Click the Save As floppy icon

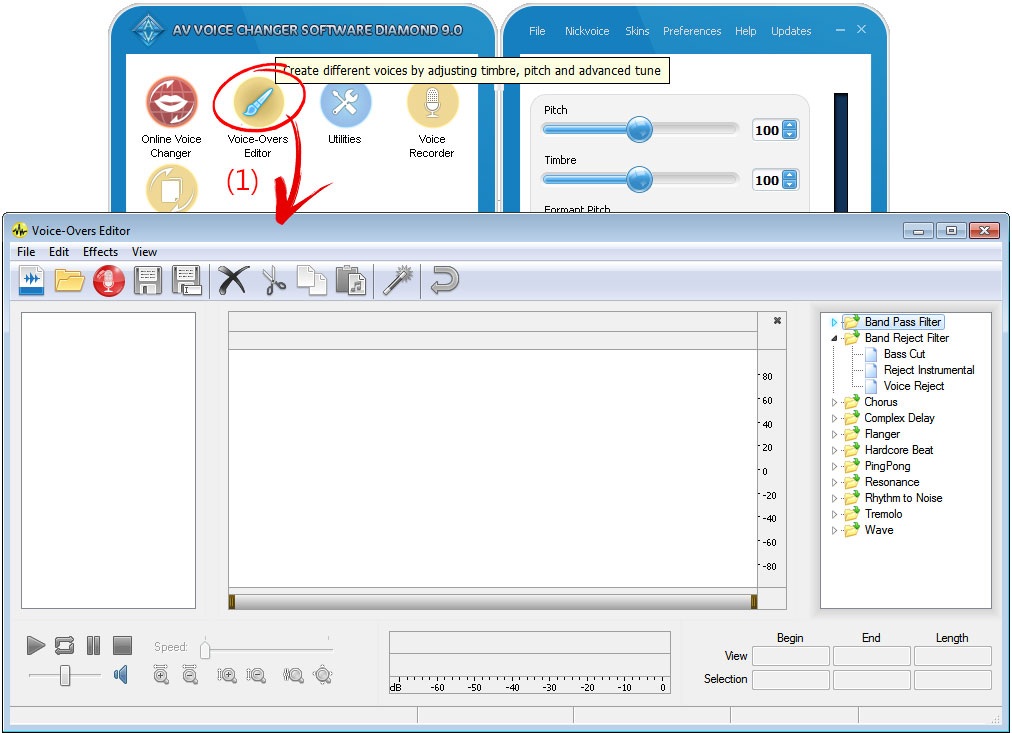click(x=187, y=281)
